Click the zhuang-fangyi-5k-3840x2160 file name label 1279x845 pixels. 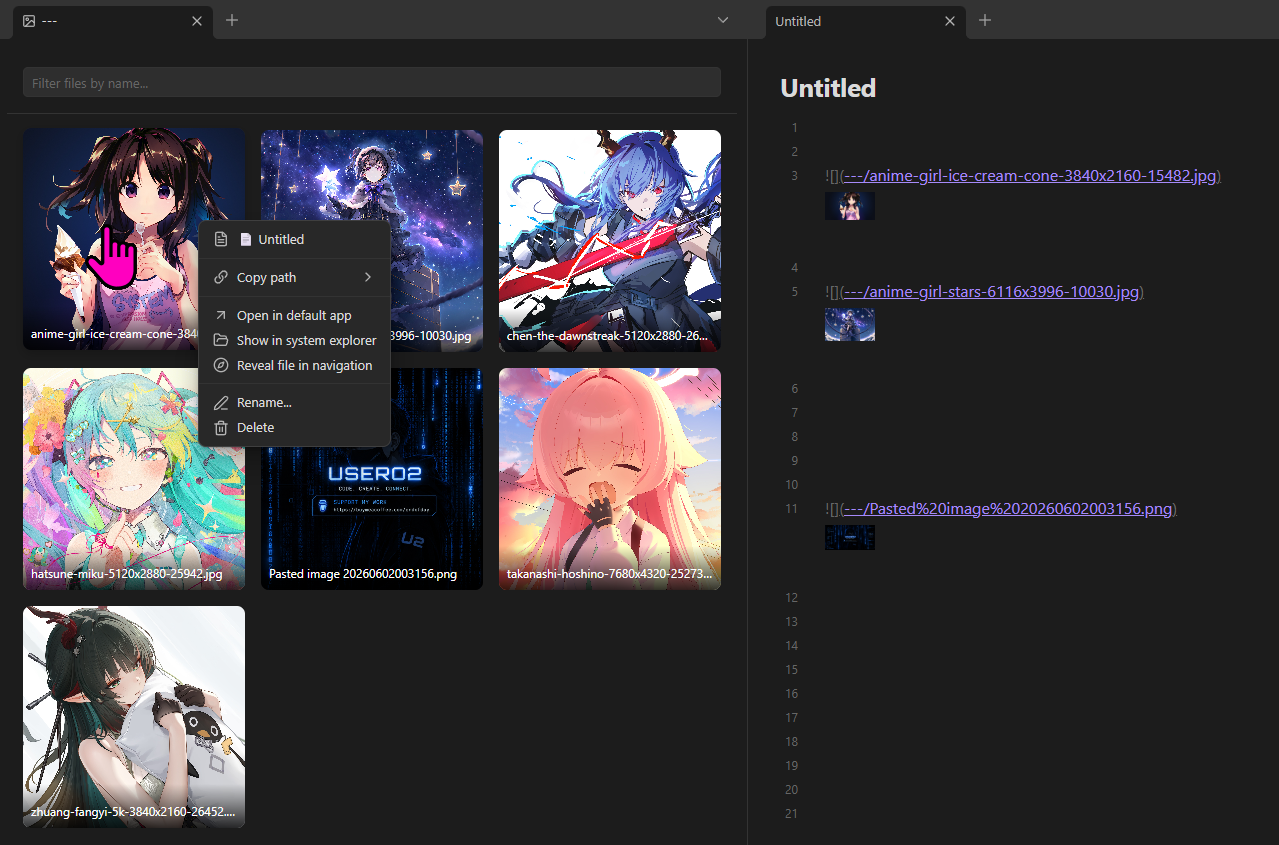(x=133, y=812)
